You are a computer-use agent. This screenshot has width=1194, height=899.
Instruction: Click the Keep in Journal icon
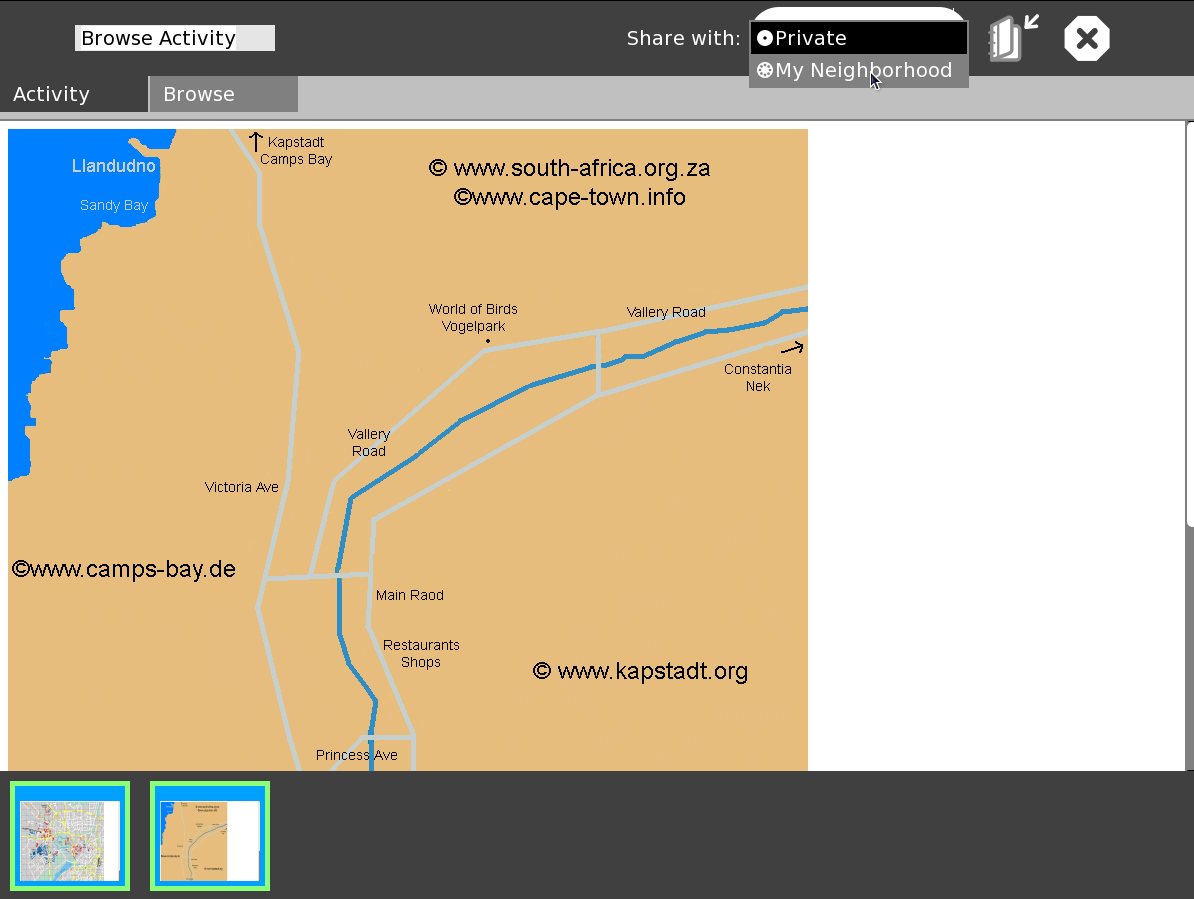(1012, 39)
